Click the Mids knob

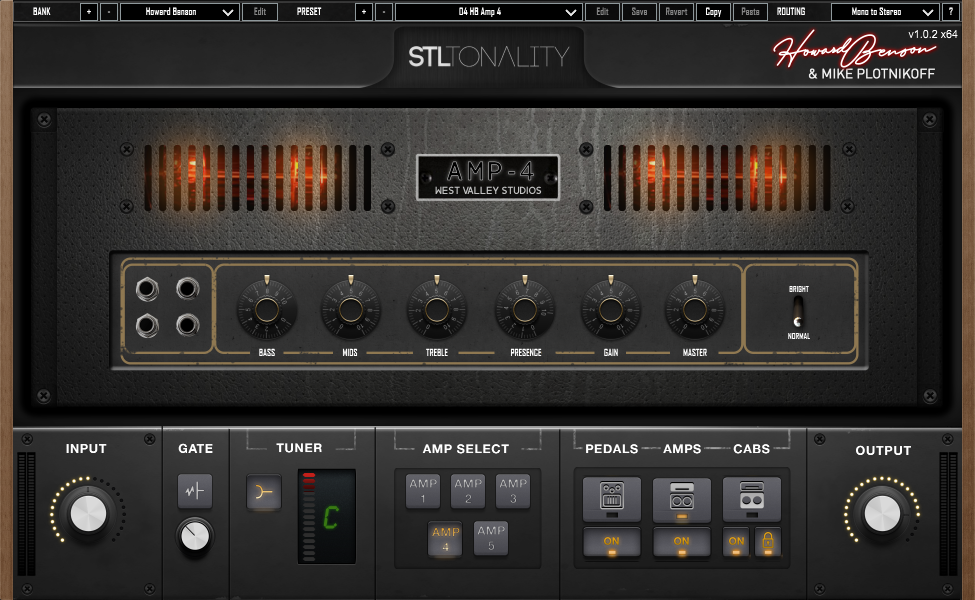click(351, 310)
